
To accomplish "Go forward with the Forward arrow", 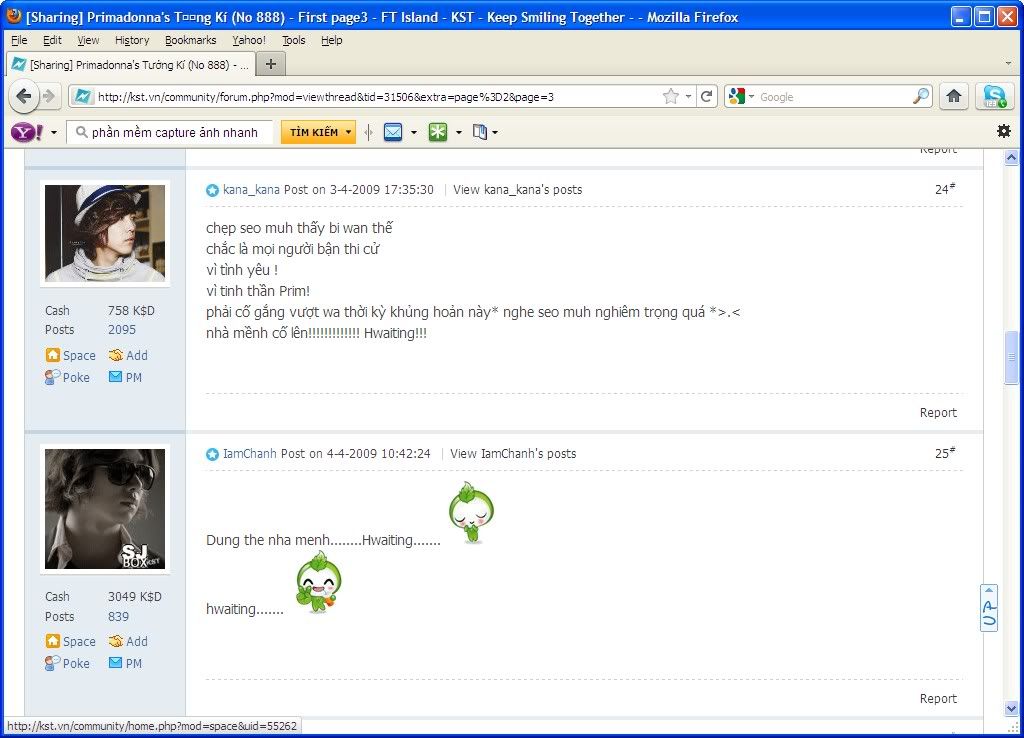I will [x=50, y=97].
